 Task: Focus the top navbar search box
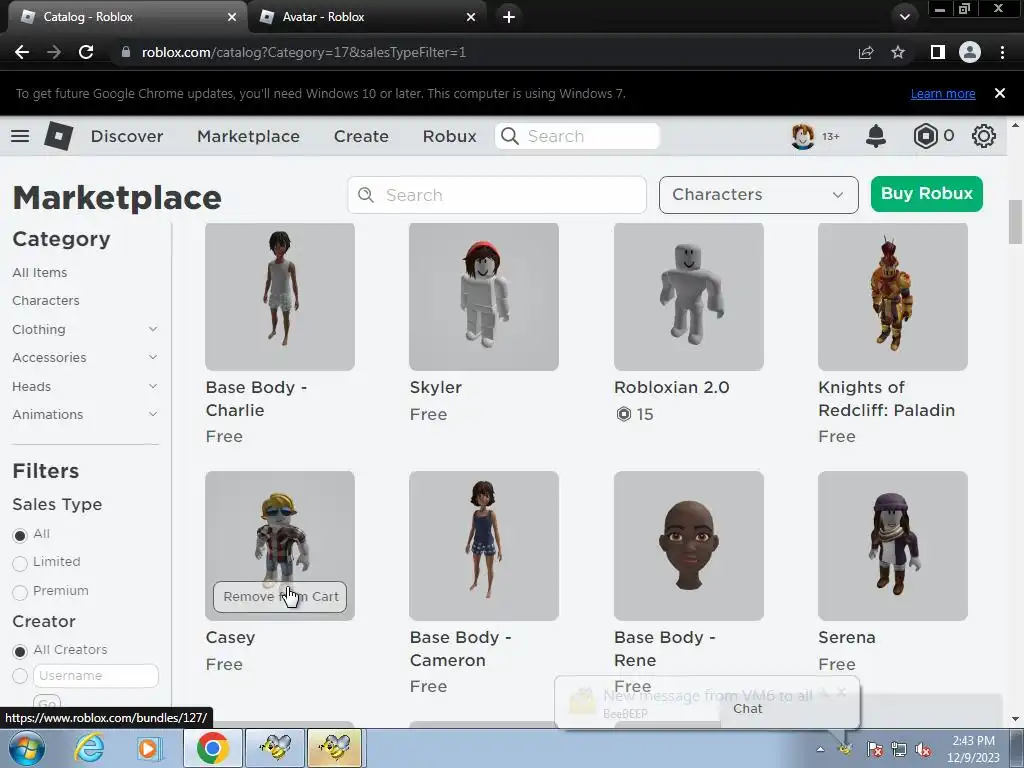pos(577,136)
